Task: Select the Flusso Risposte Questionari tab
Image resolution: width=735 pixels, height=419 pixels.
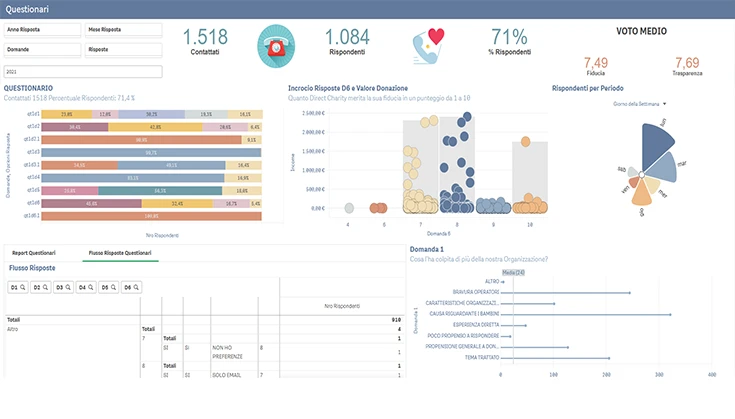Action: 120,253
